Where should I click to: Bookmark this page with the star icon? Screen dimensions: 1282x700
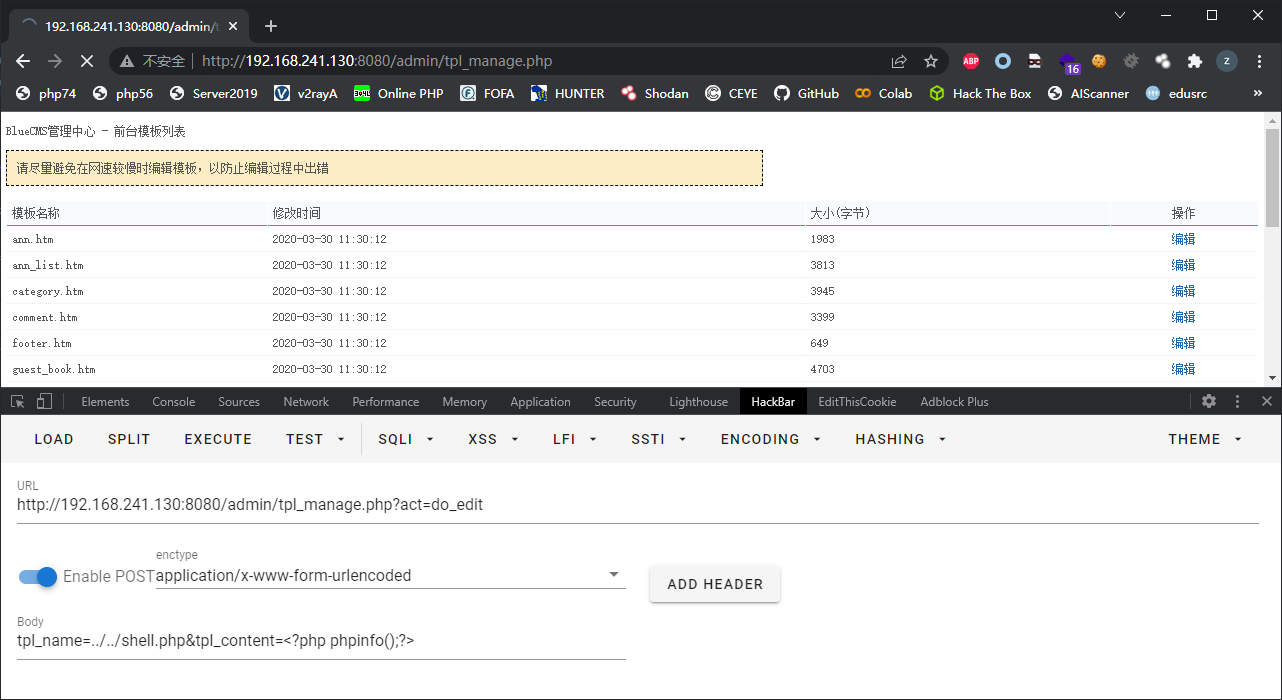pyautogui.click(x=931, y=61)
